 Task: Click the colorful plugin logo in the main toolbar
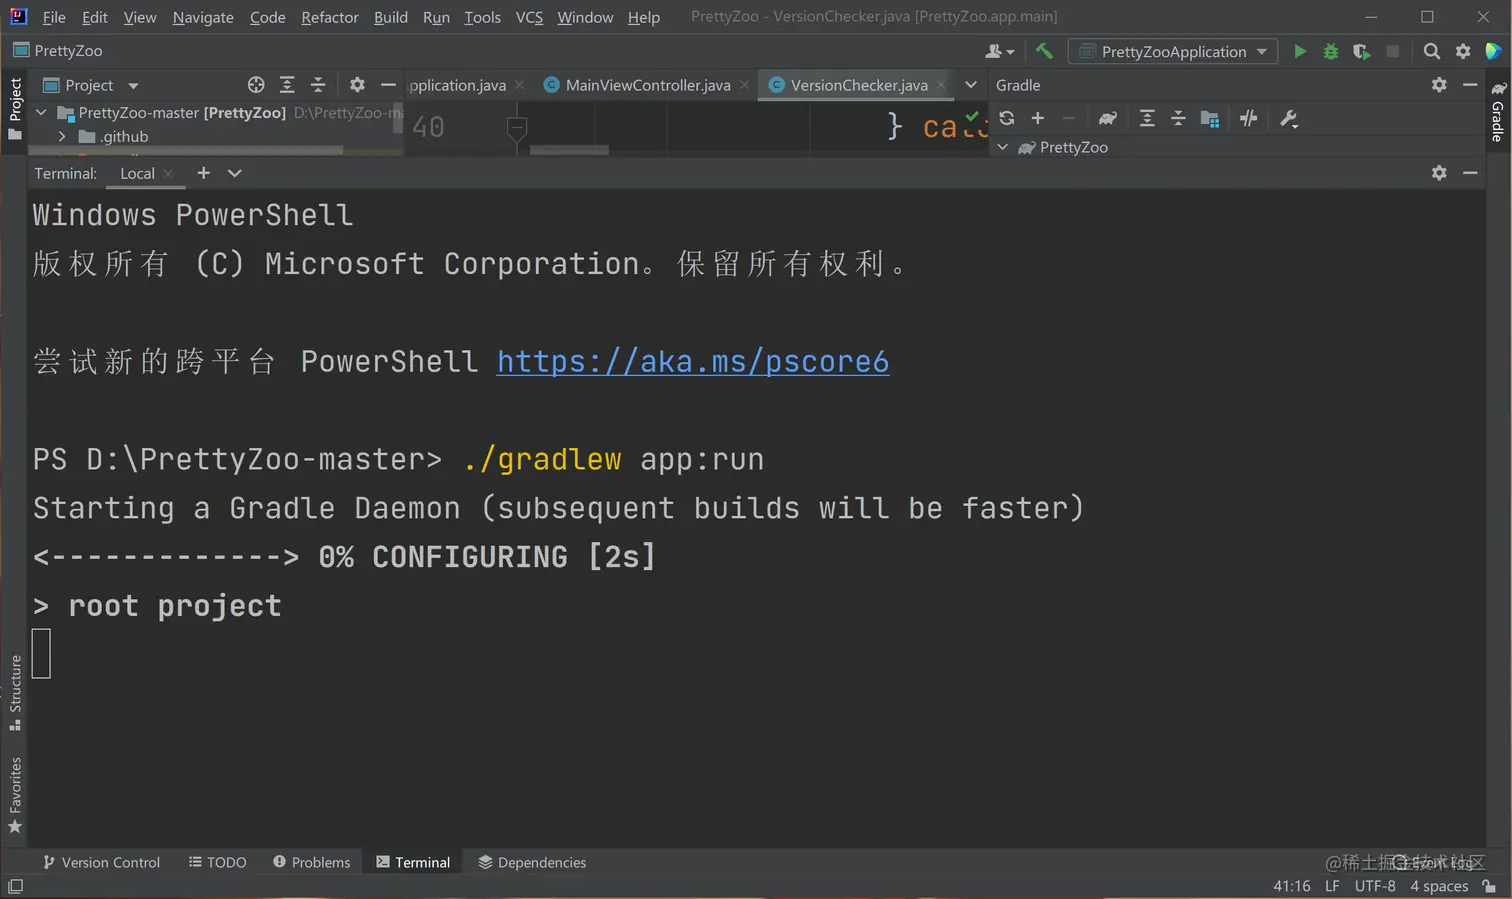(1493, 51)
